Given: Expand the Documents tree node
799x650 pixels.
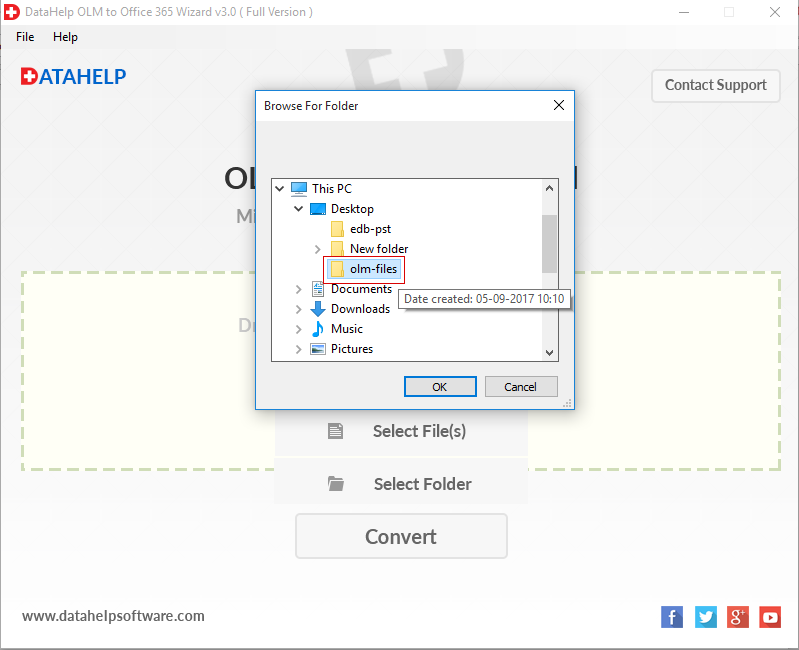Looking at the screenshot, I should coord(299,289).
